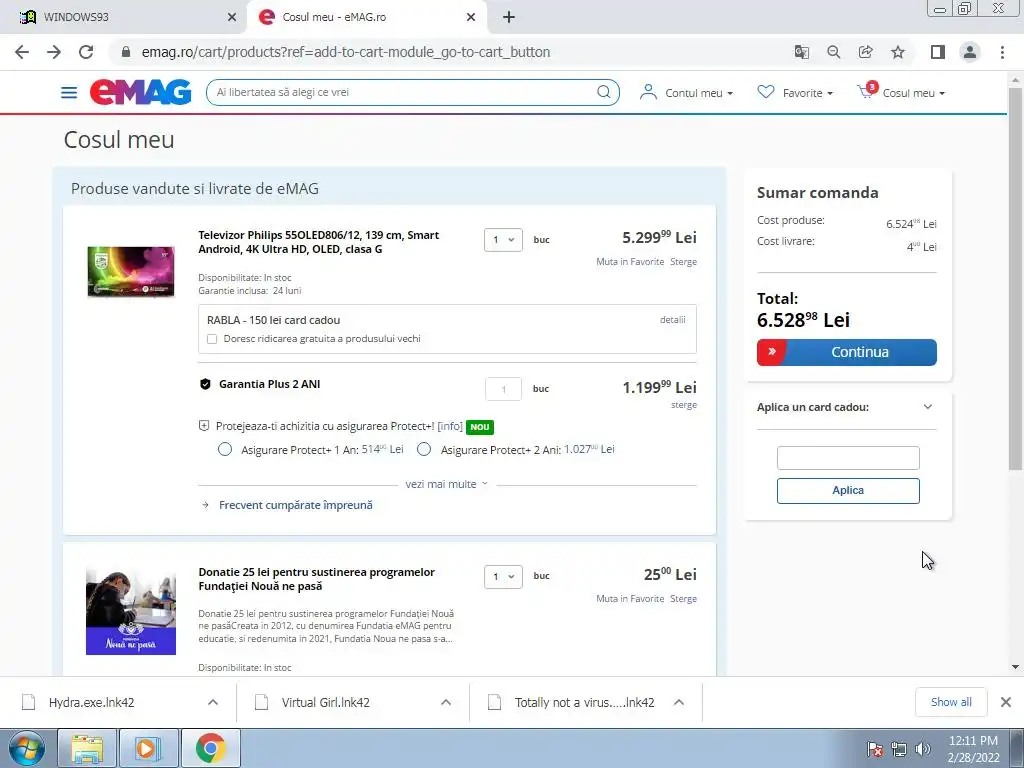The height and width of the screenshot is (768, 1024).
Task: Expand the Cosul meu header dropdown
Action: (x=942, y=93)
